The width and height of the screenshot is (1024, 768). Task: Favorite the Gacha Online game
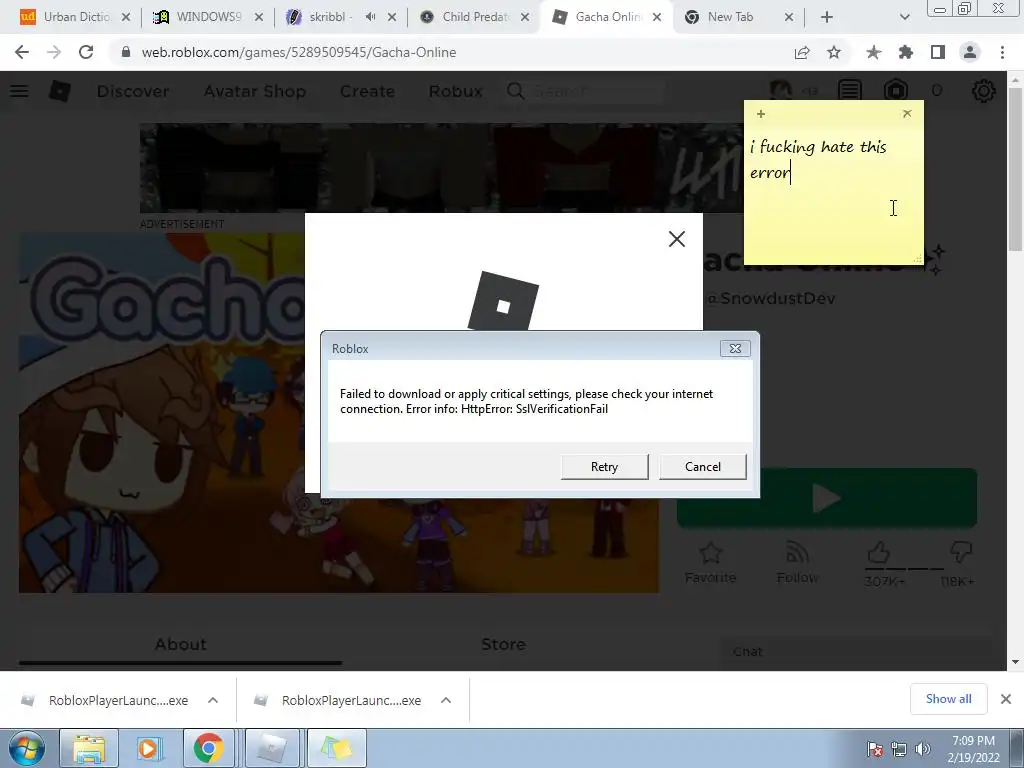pos(710,563)
